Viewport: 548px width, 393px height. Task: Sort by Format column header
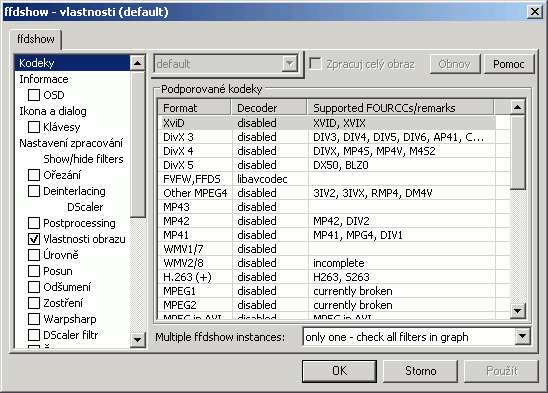(194, 108)
